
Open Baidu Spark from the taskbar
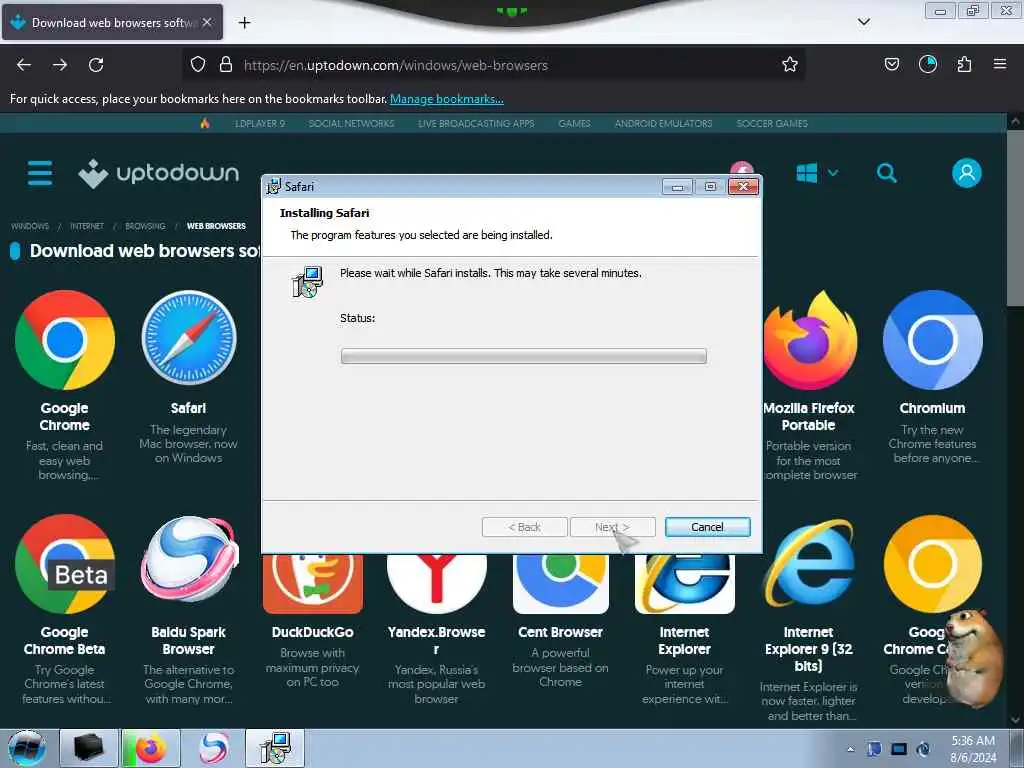pos(214,748)
